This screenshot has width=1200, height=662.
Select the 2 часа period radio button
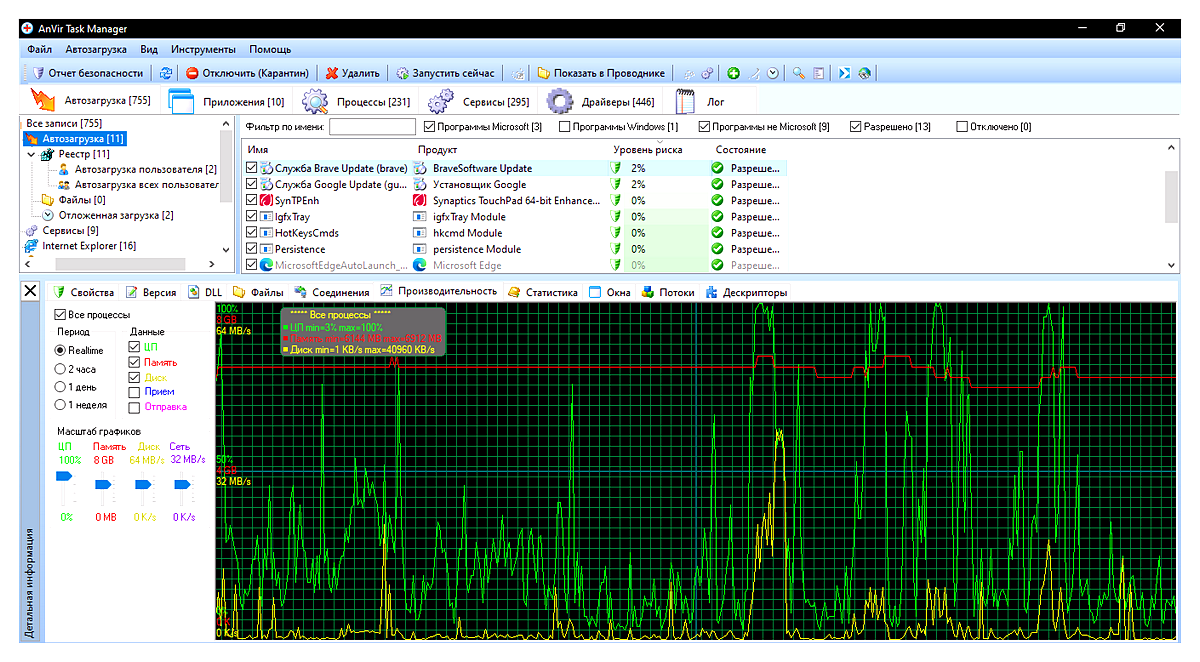61,369
